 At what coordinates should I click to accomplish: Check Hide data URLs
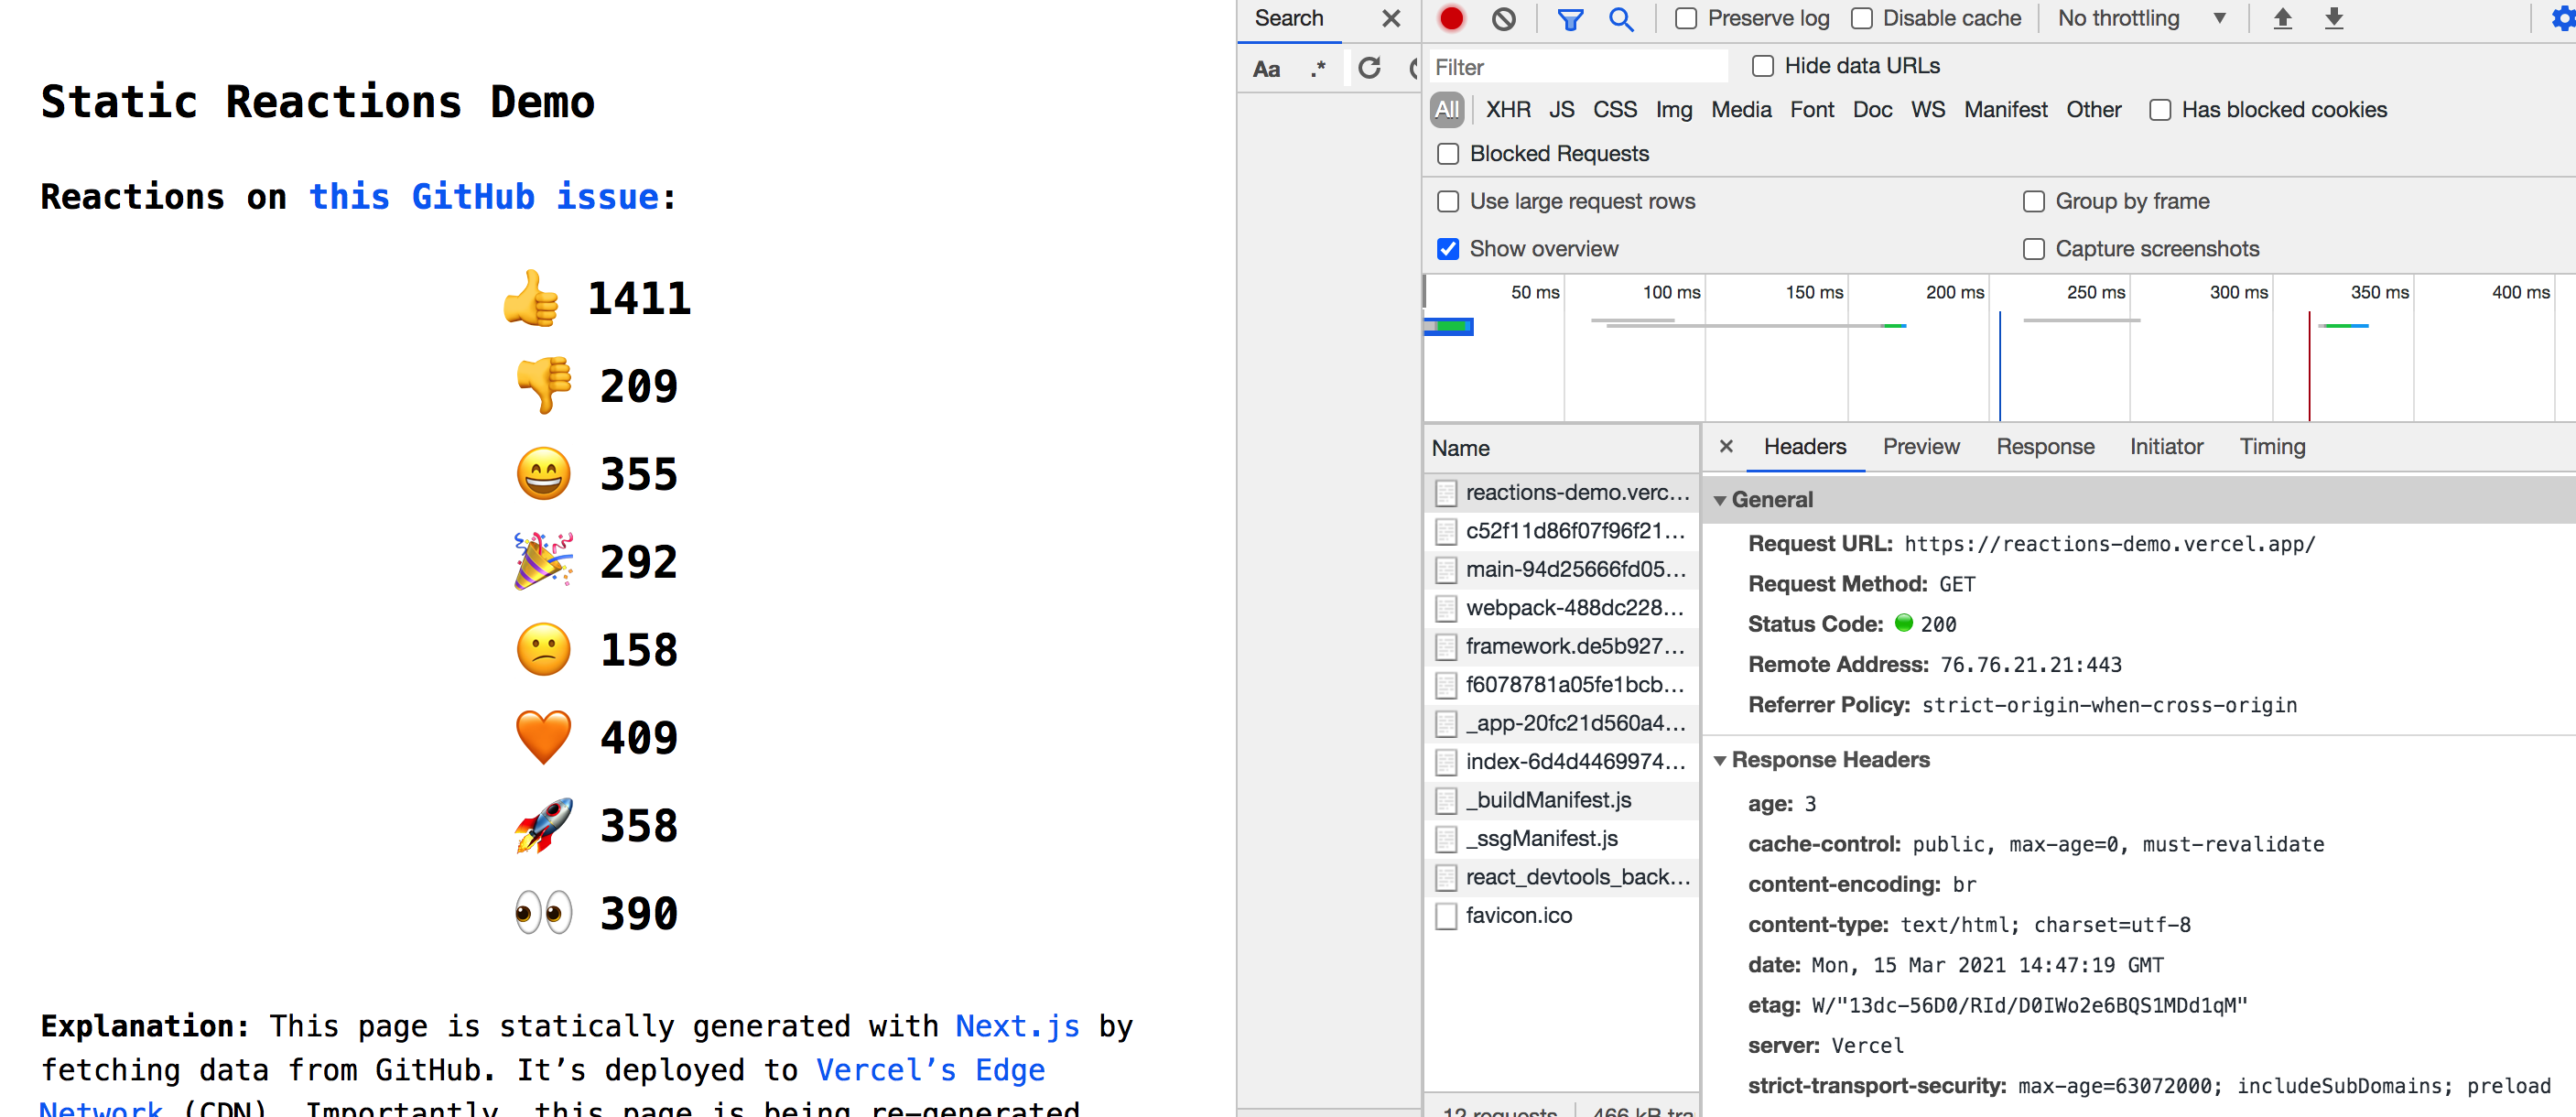(x=1763, y=66)
